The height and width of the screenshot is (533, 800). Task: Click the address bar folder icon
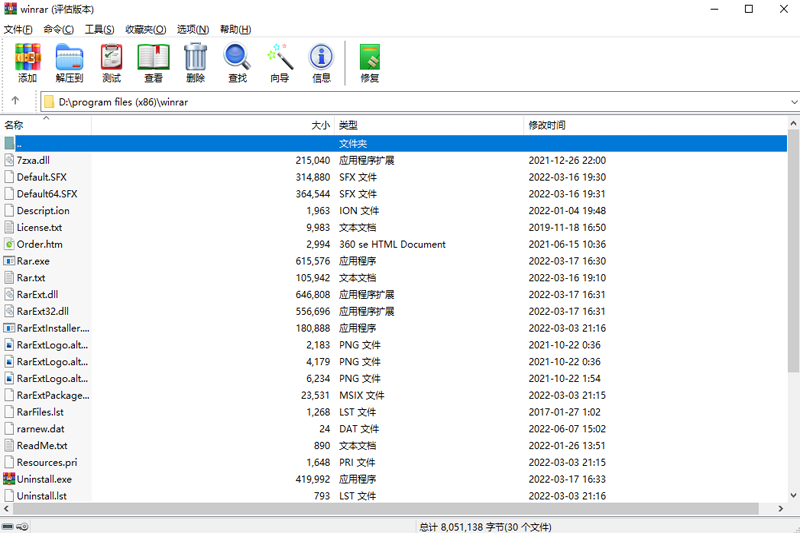[49, 102]
